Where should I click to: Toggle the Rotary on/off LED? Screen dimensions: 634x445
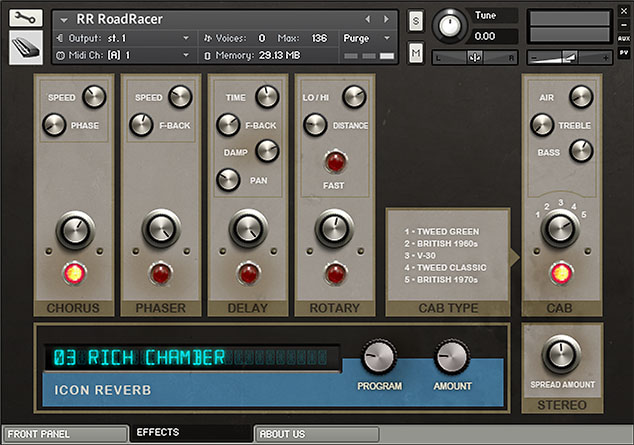tap(335, 273)
